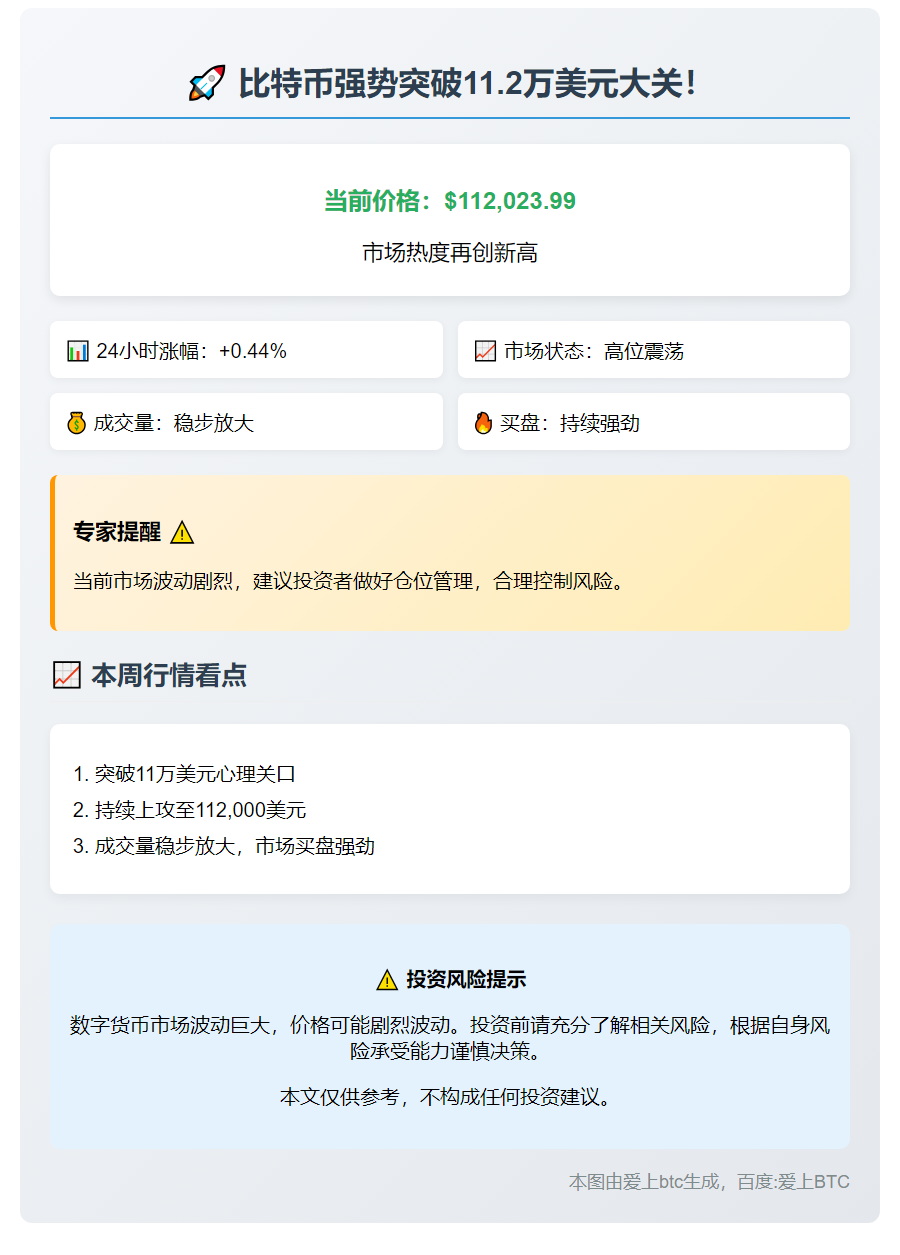Click the rocket icon in the title
The width and height of the screenshot is (900, 1255).
(x=207, y=83)
